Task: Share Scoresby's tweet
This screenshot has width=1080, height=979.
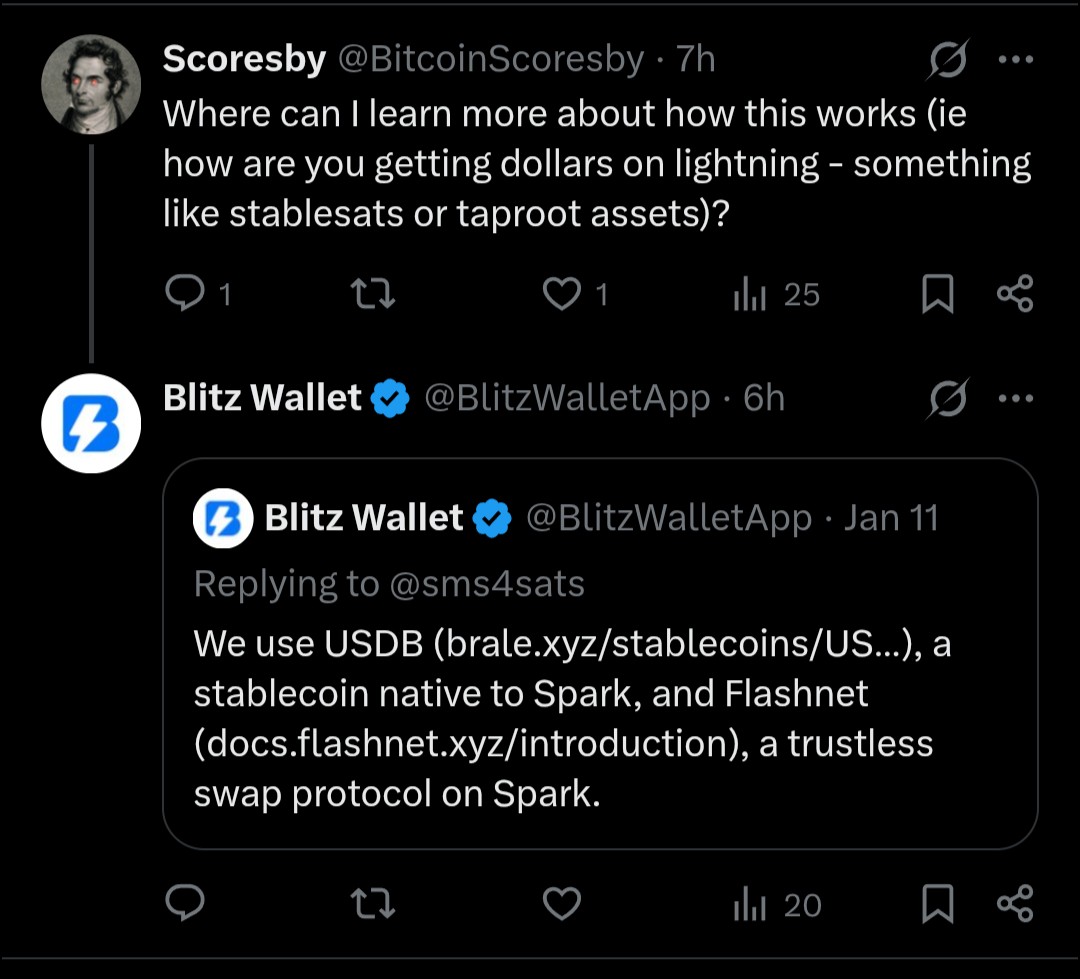Action: click(1015, 294)
